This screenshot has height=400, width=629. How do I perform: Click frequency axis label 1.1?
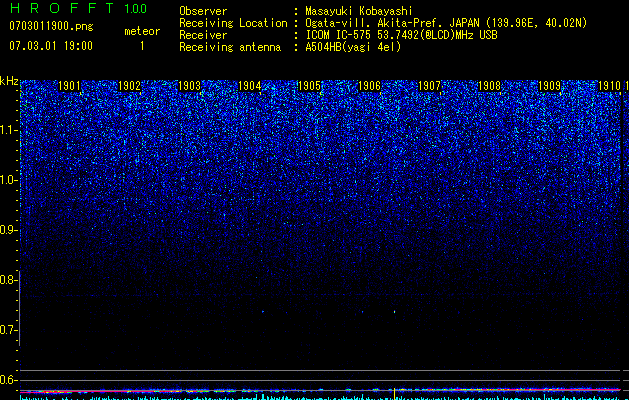pyautogui.click(x=9, y=130)
